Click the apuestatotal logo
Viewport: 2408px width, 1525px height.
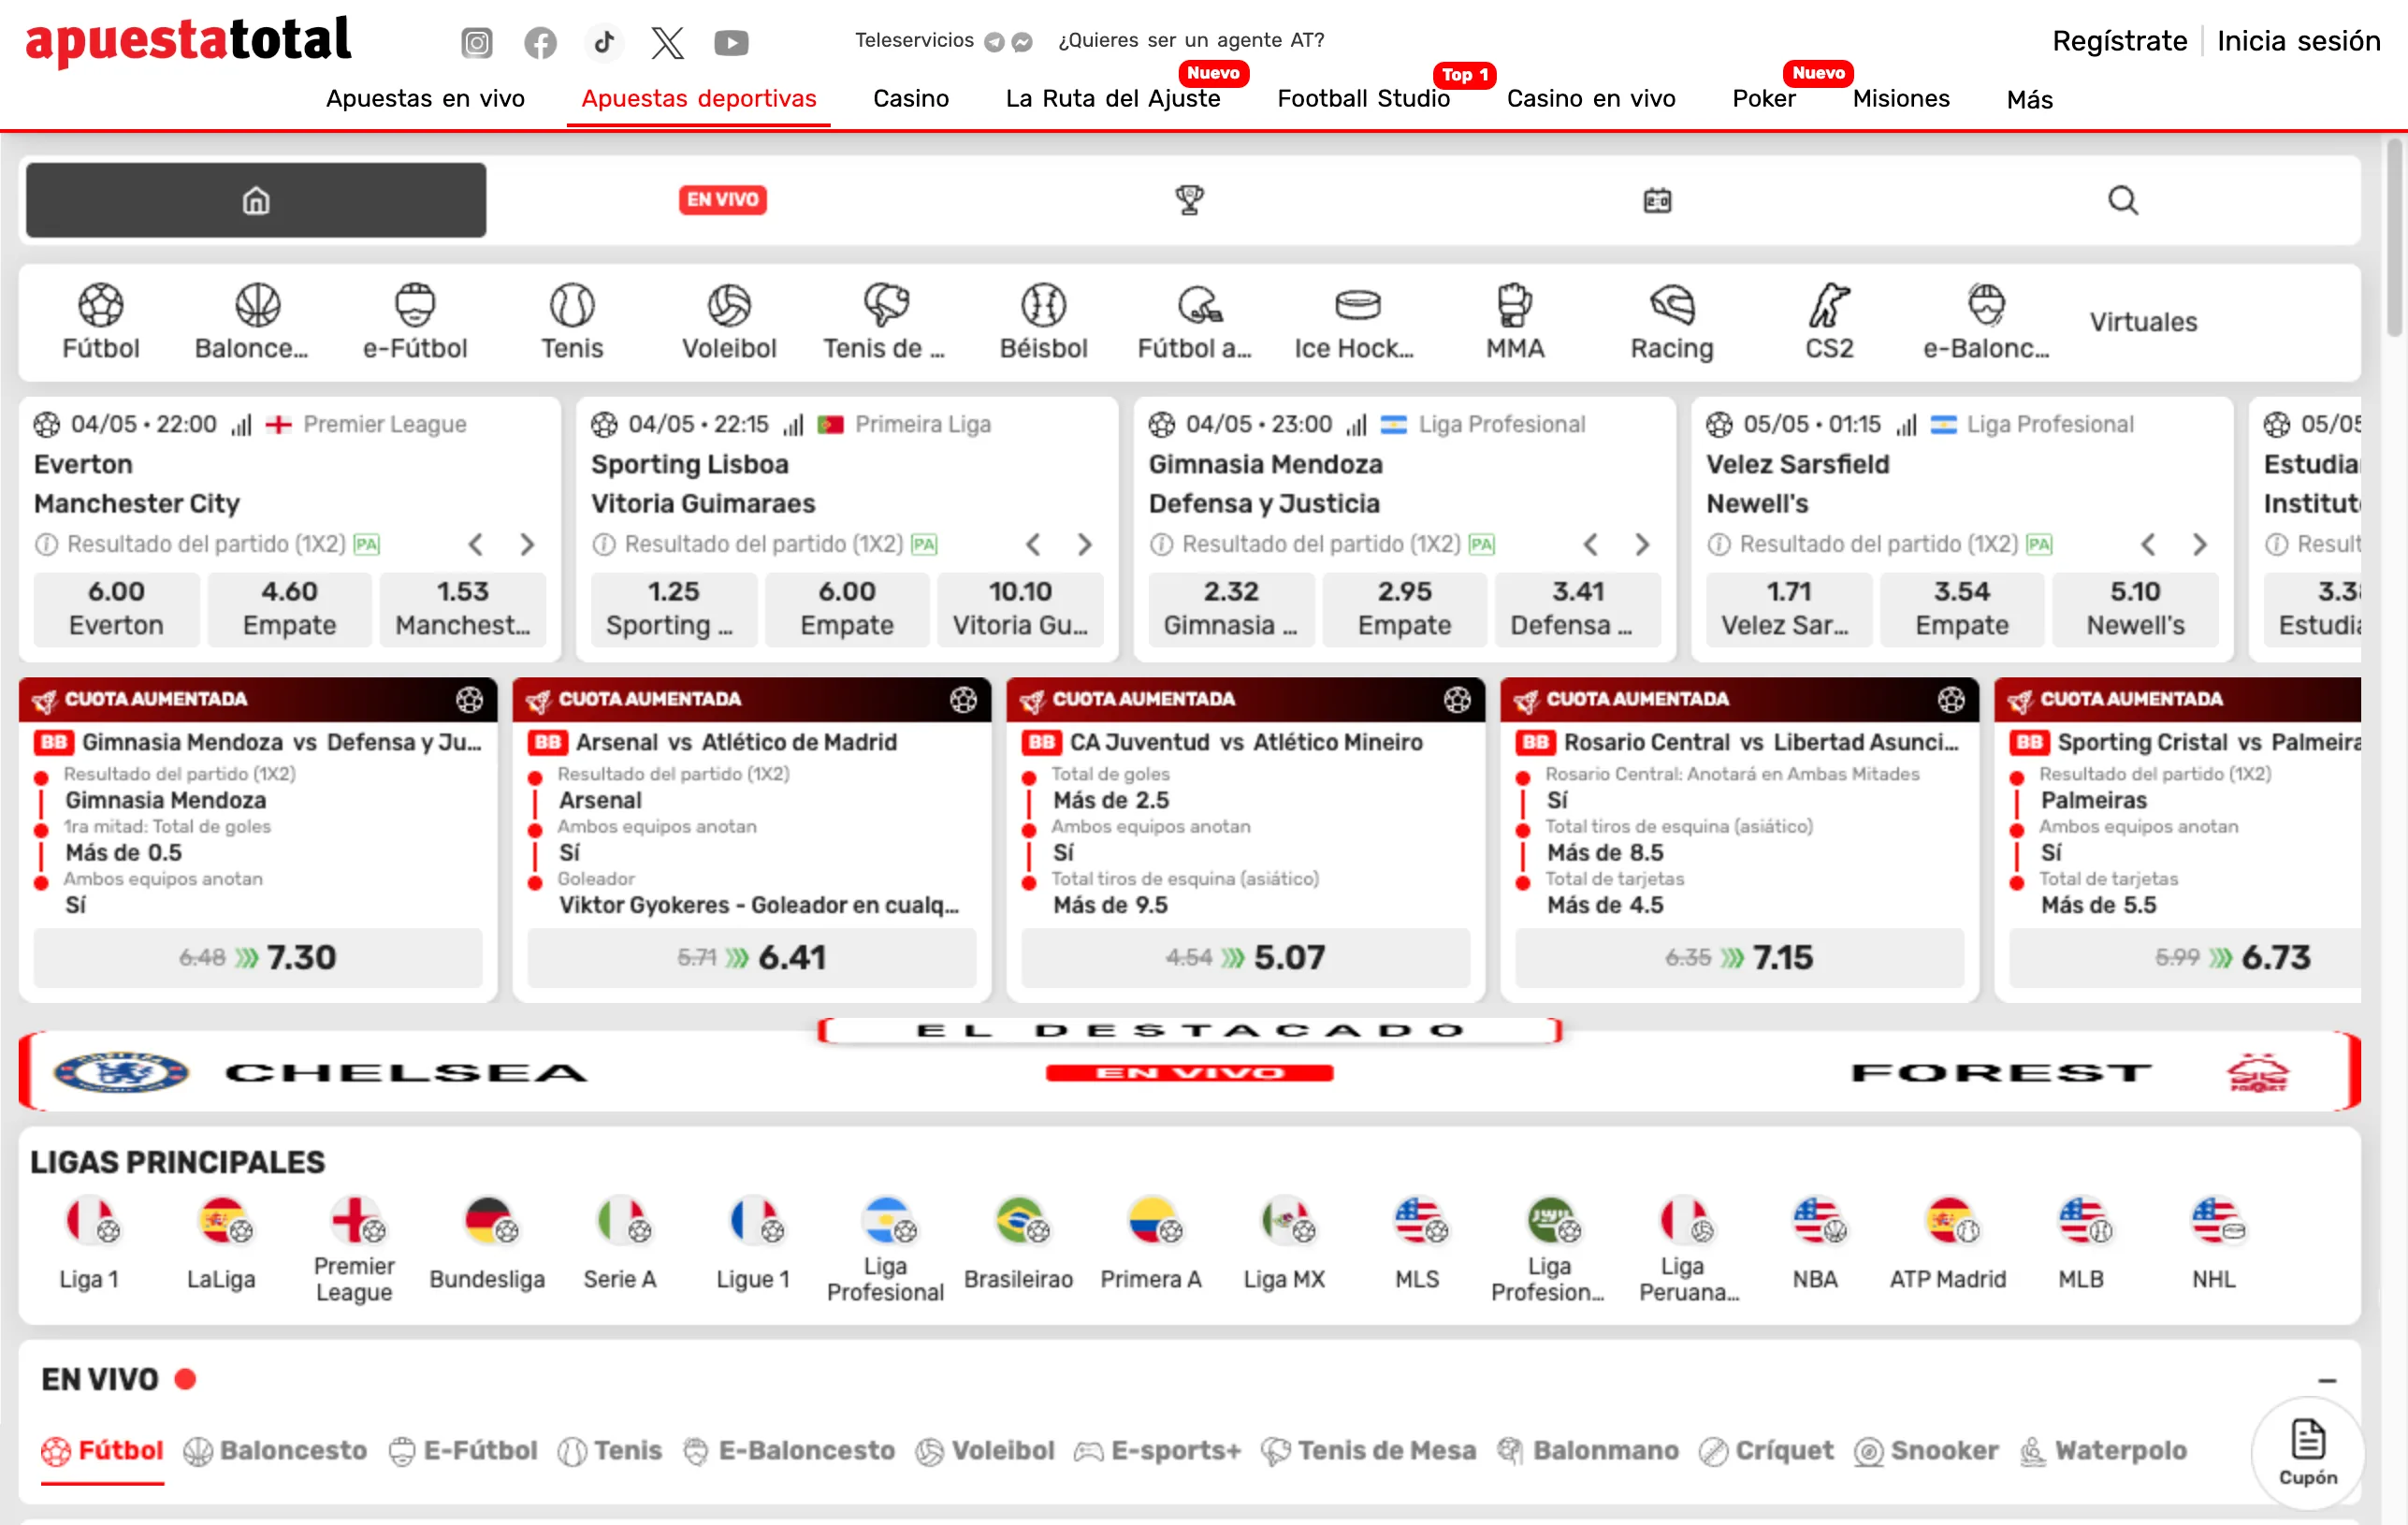click(x=188, y=40)
